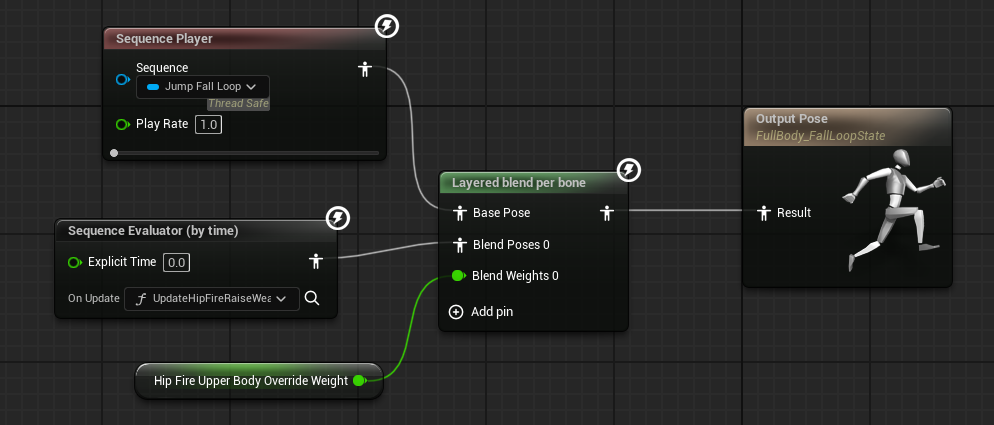
Task: Click the Thread Safe label
Action: tap(238, 103)
